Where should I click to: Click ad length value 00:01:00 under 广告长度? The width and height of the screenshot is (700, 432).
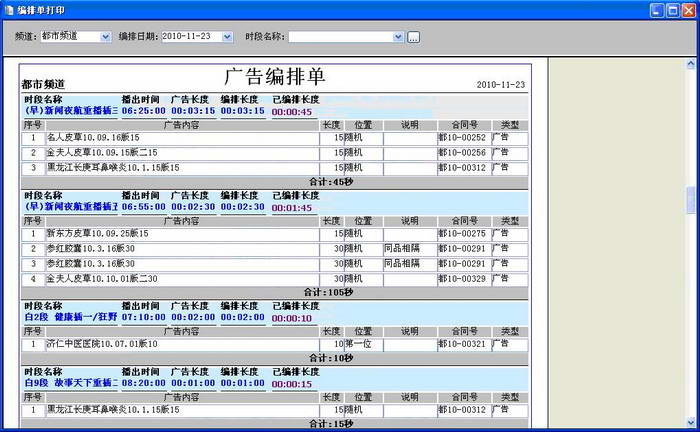193,383
